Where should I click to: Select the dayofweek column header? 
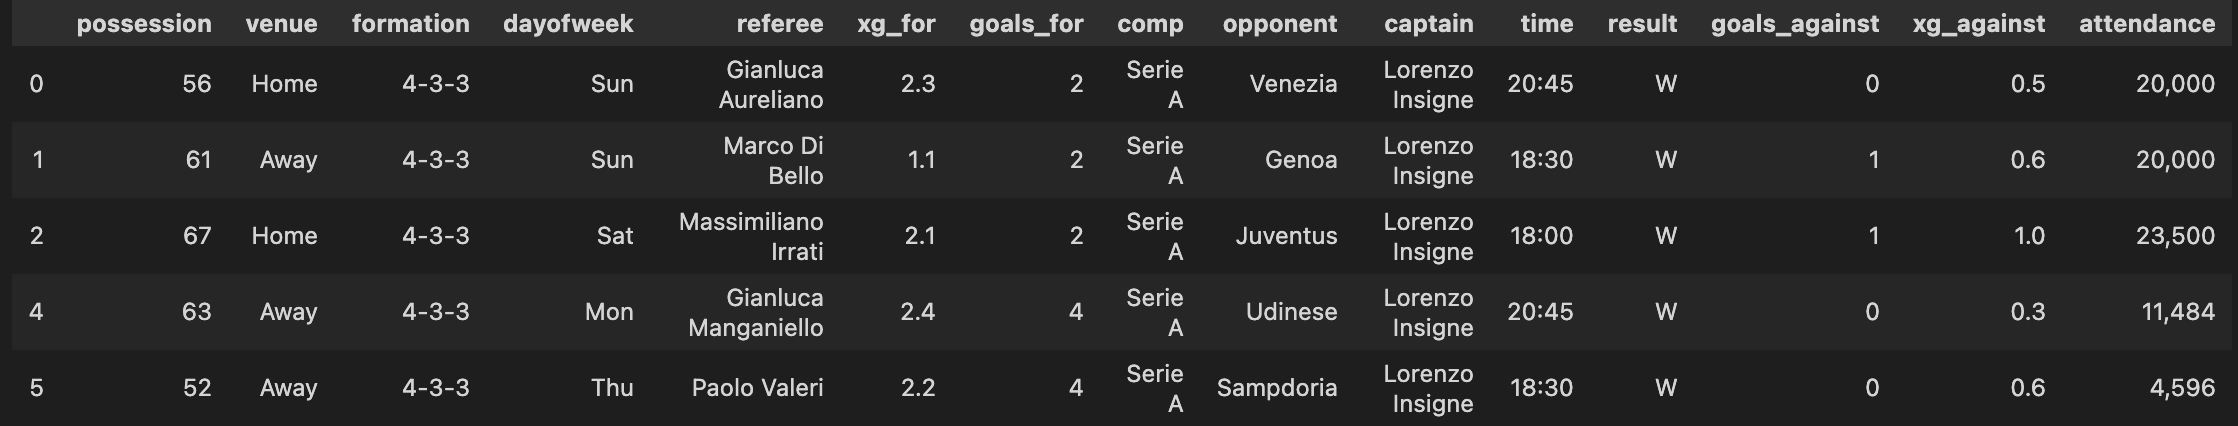pyautogui.click(x=568, y=24)
